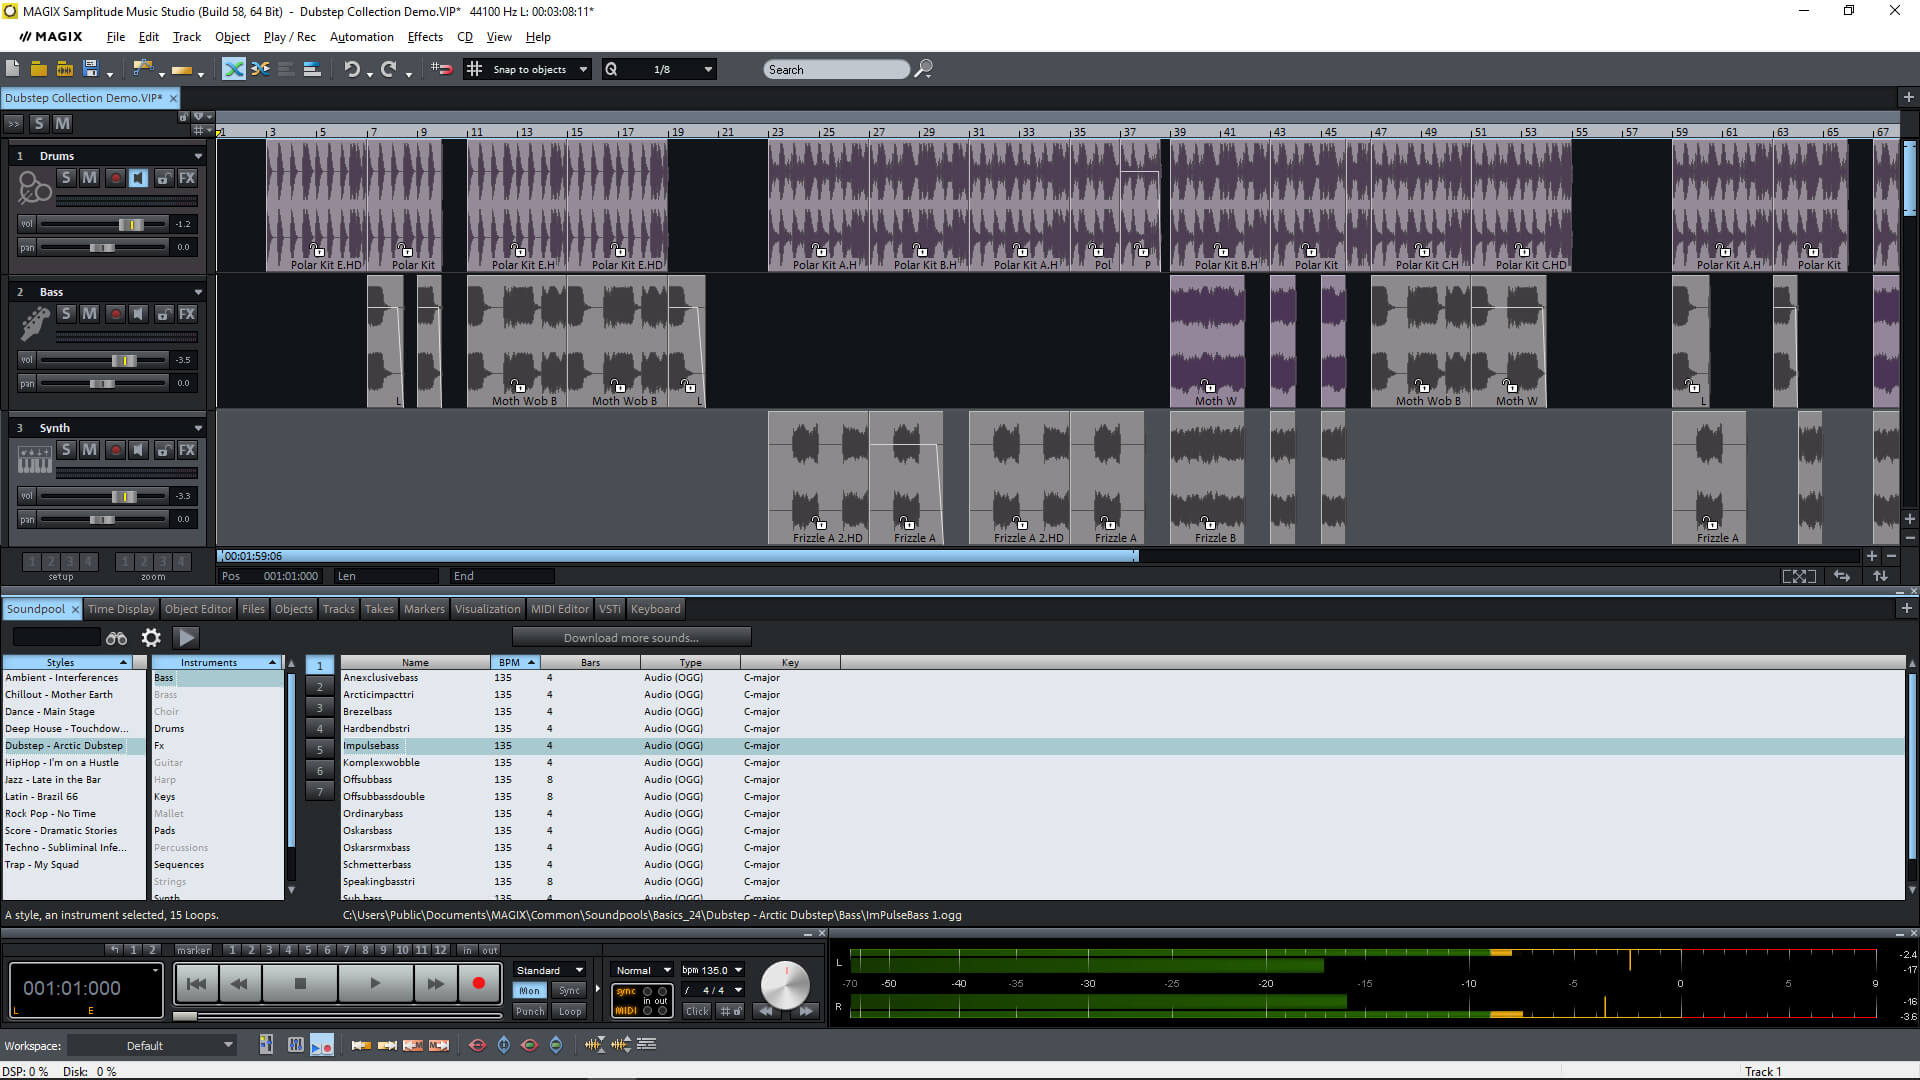1920x1080 pixels.
Task: Expand the Drums track header menu arrow
Action: click(198, 156)
